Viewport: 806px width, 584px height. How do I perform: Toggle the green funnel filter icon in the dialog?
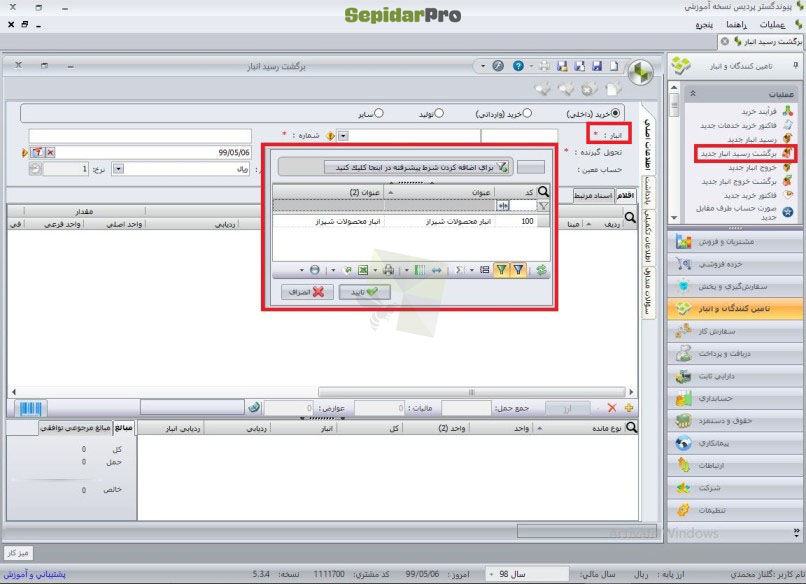coord(501,270)
